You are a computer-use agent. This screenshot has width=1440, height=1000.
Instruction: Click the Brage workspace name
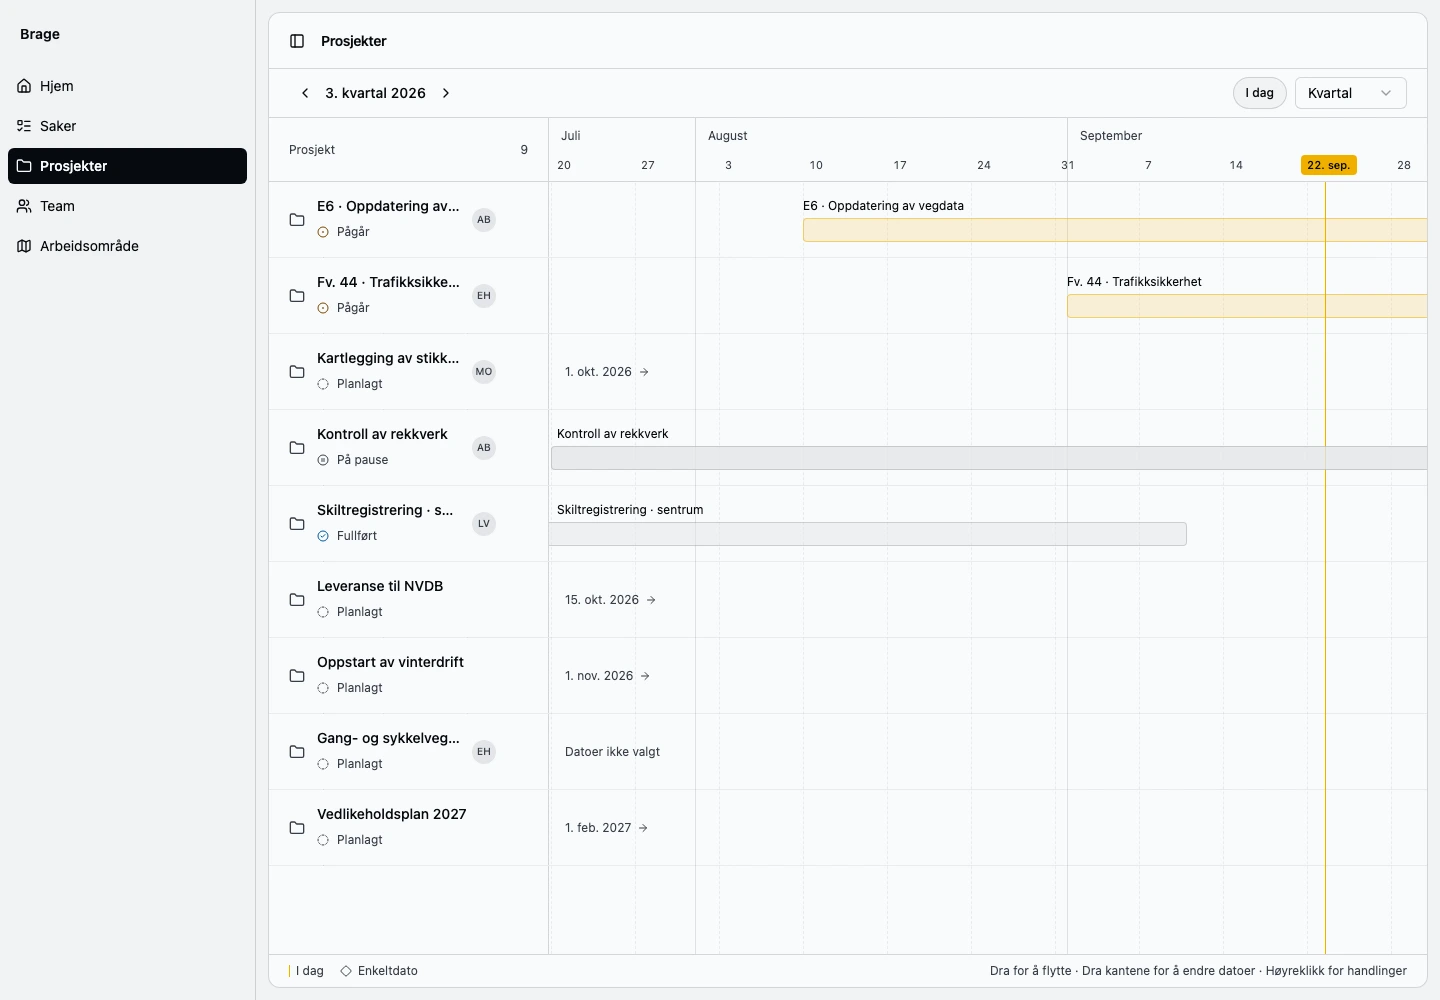40,34
